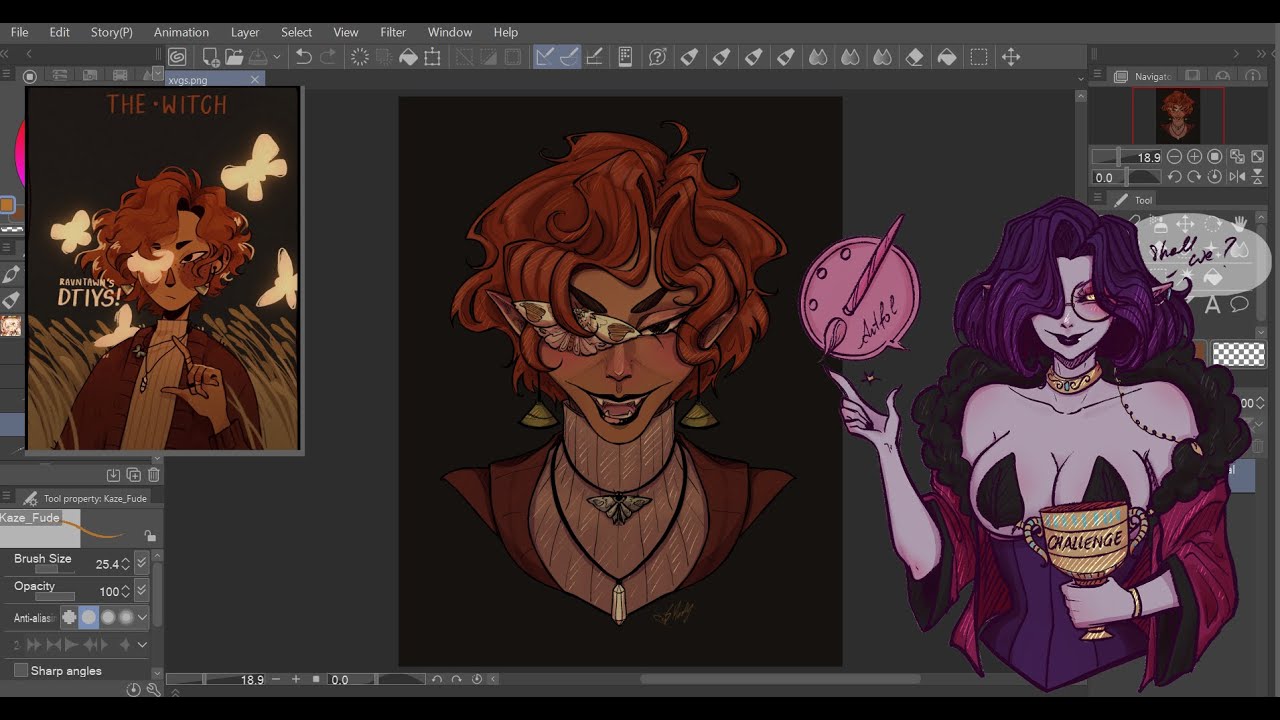
Task: Expand anti-aliasing options chevron
Action: coord(142,617)
